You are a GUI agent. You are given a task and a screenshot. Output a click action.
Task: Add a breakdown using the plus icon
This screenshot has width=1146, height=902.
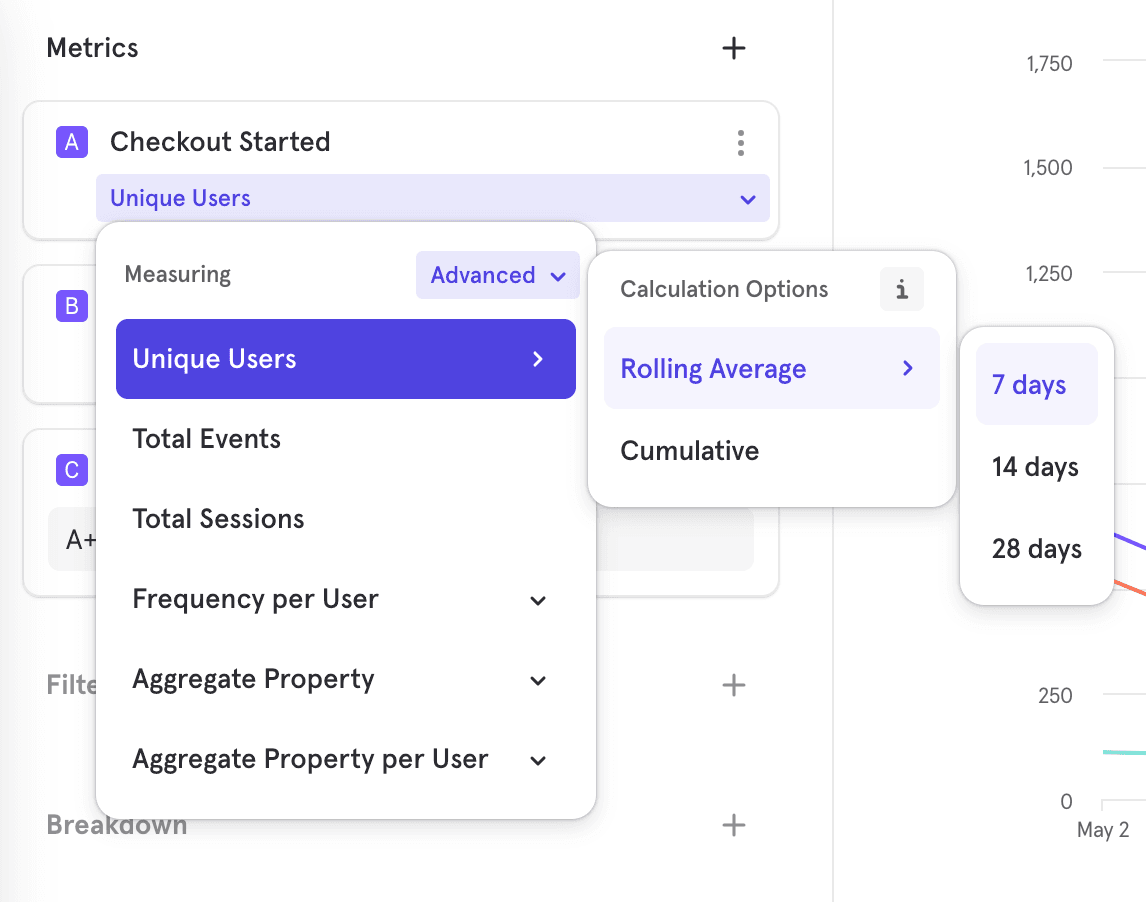(734, 825)
